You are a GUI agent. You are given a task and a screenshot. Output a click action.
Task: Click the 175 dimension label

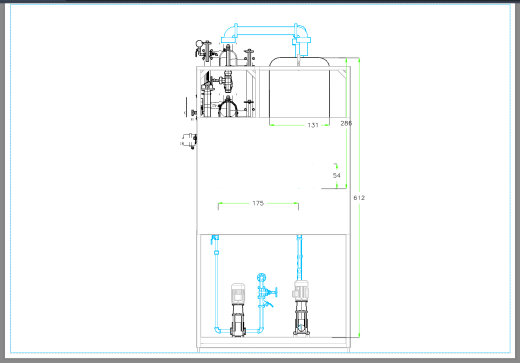click(x=258, y=203)
